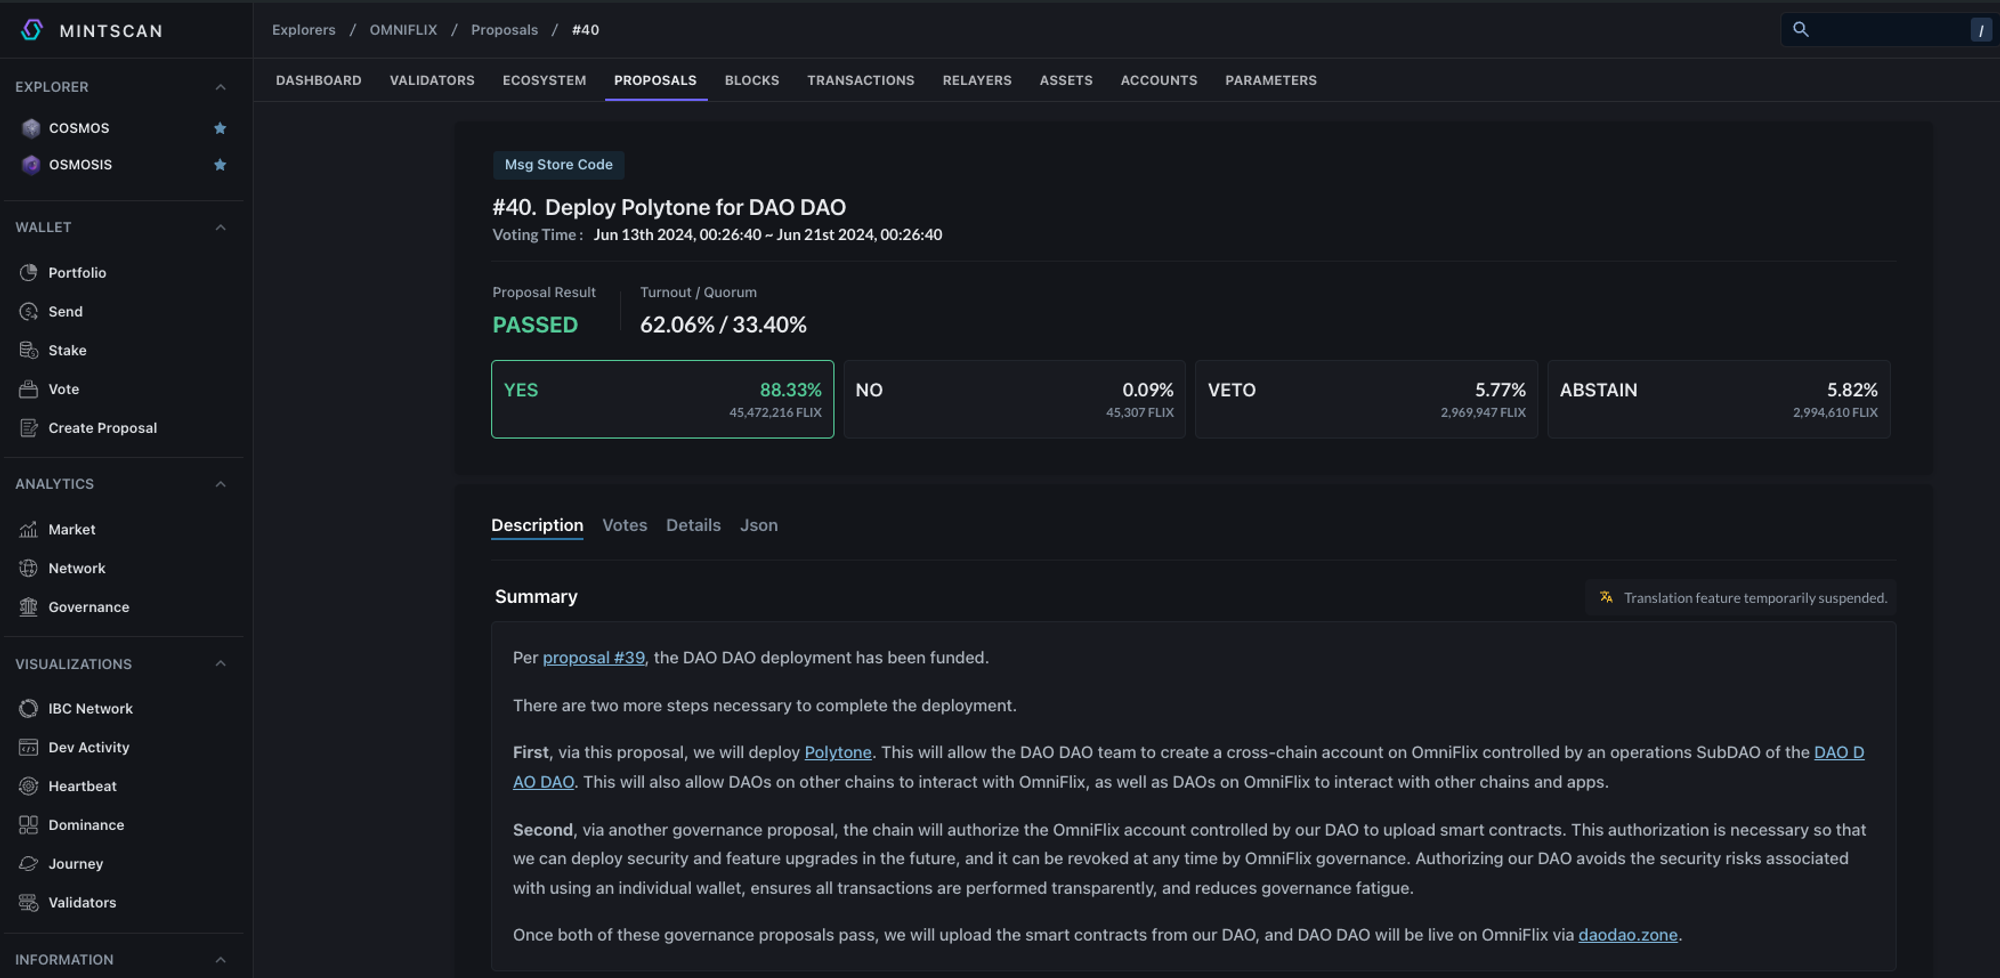Open the Portfolio wallet icon
Image resolution: width=2000 pixels, height=978 pixels.
(x=28, y=273)
